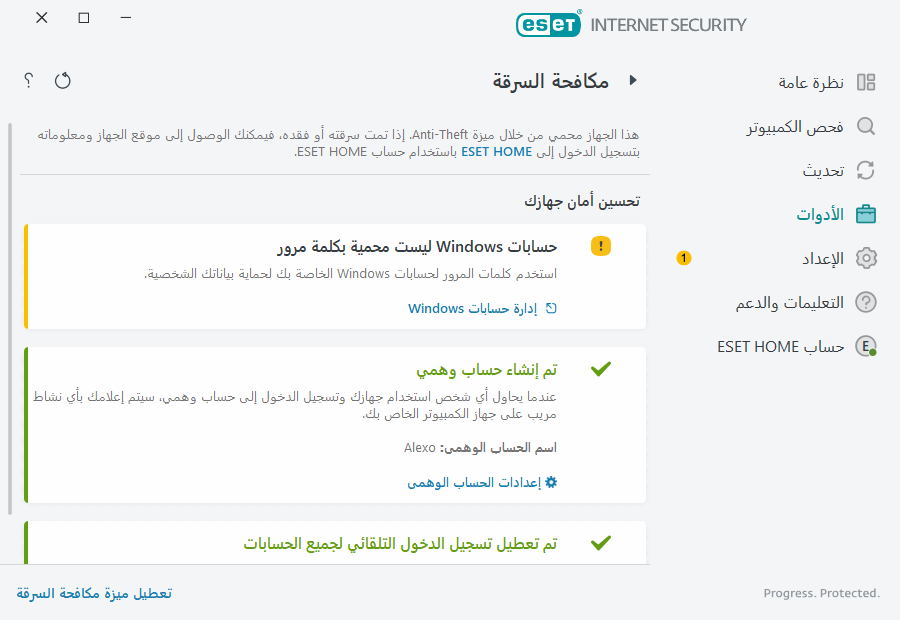This screenshot has width=900, height=620.
Task: Click the circular refresh icon top left
Action: click(x=62, y=81)
